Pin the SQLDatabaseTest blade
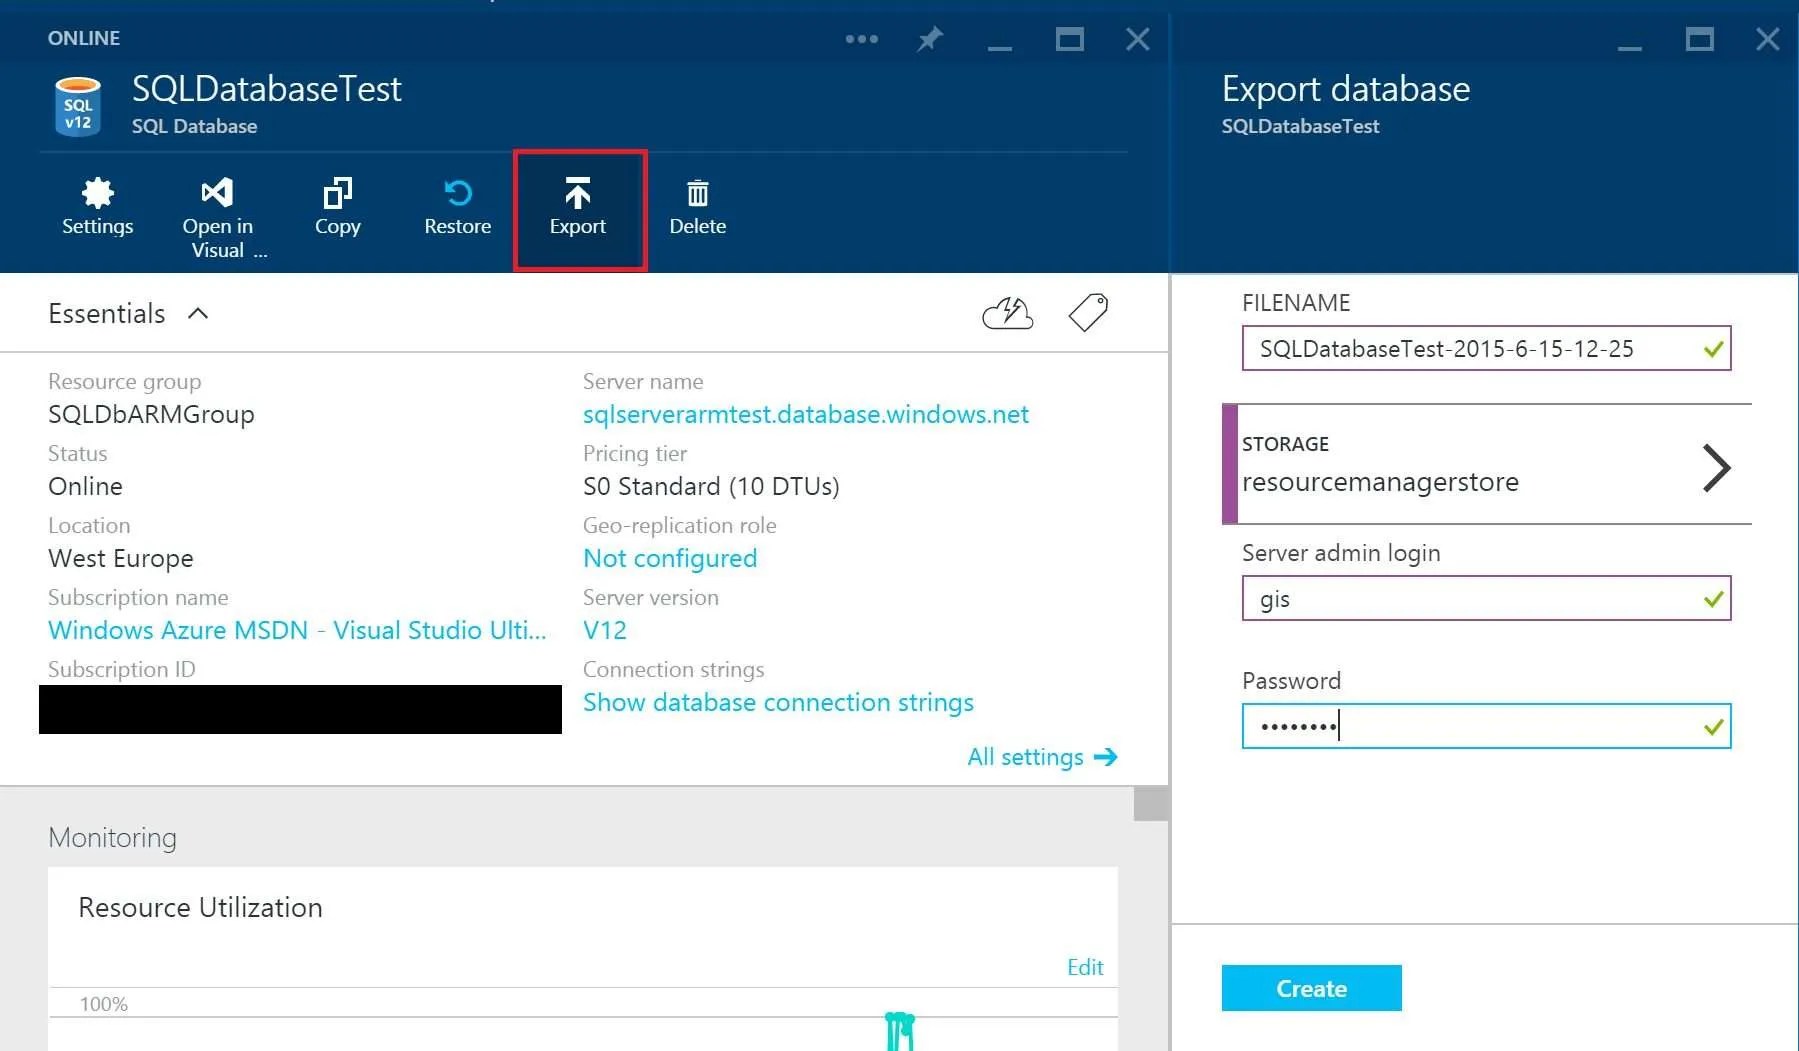Screen dimensions: 1799x1051 coord(930,39)
